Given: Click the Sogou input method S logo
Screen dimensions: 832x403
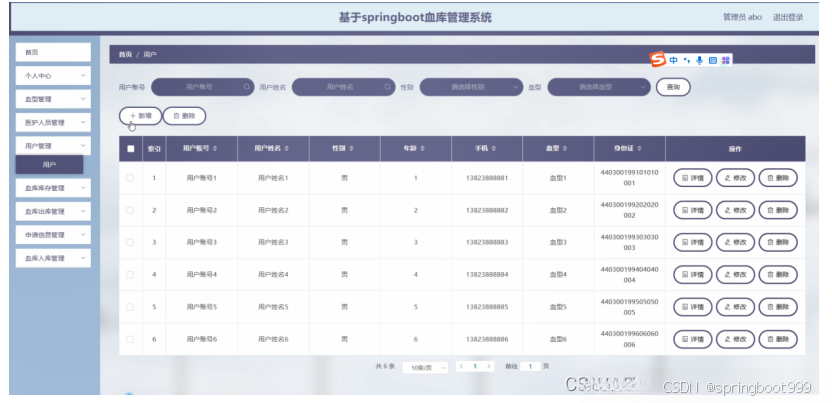Looking at the screenshot, I should click(x=658, y=59).
